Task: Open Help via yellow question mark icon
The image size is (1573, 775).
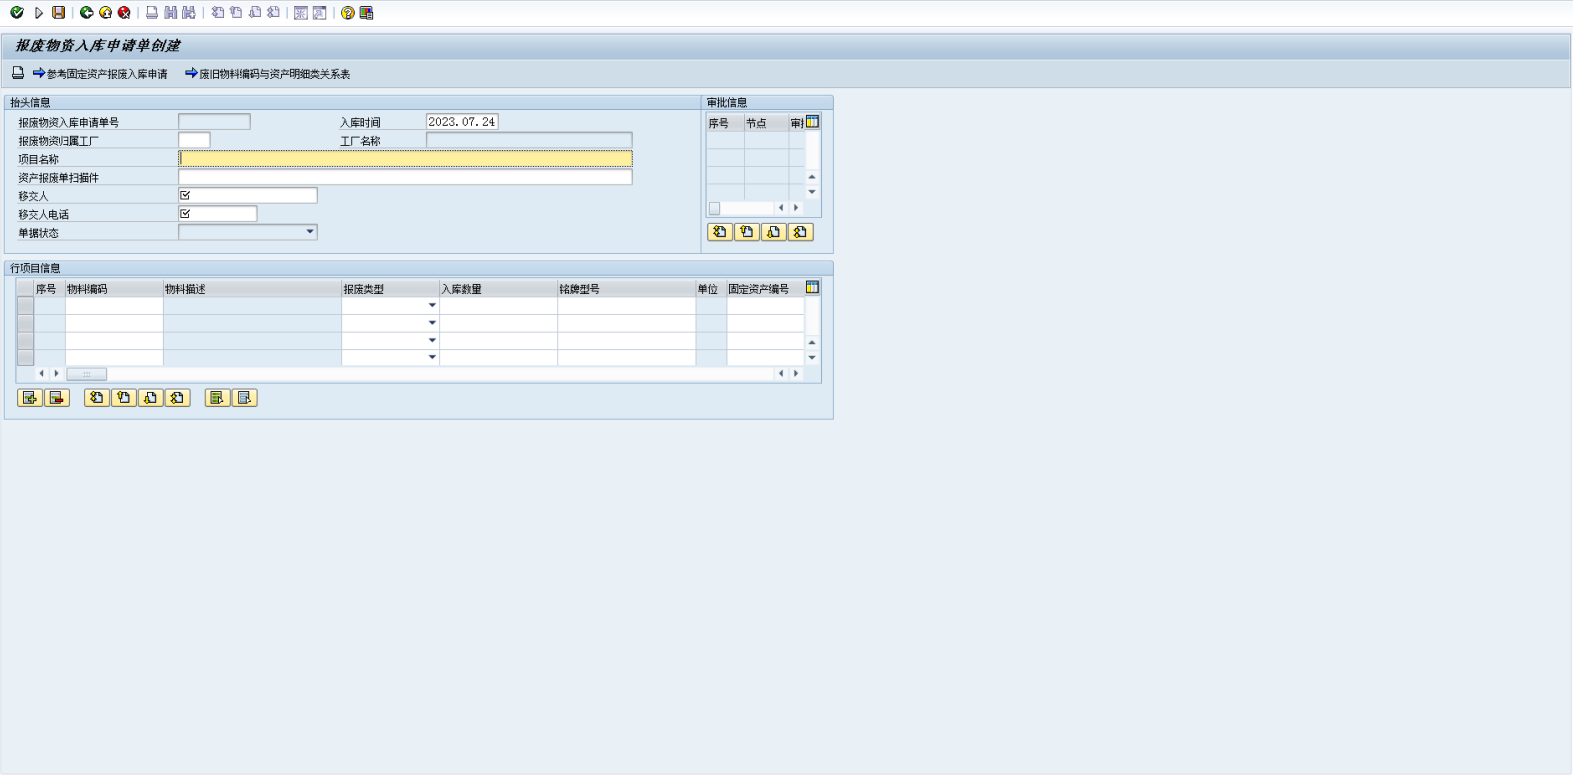Action: [347, 13]
